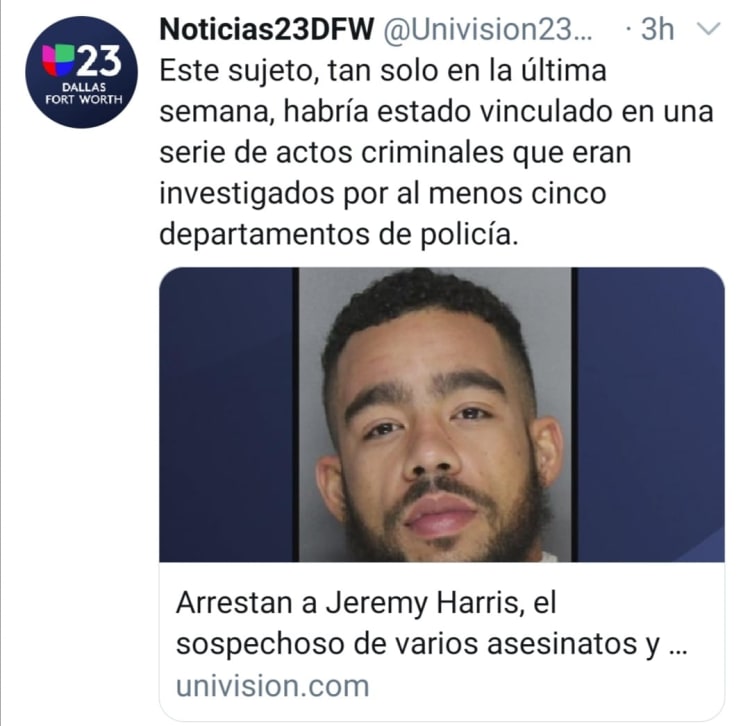
Task: Click the 'departamentos de policía' tweet line
Action: pos(339,234)
